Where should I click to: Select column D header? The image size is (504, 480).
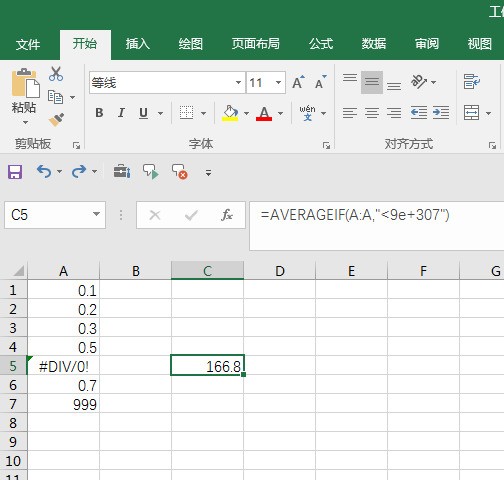[280, 271]
